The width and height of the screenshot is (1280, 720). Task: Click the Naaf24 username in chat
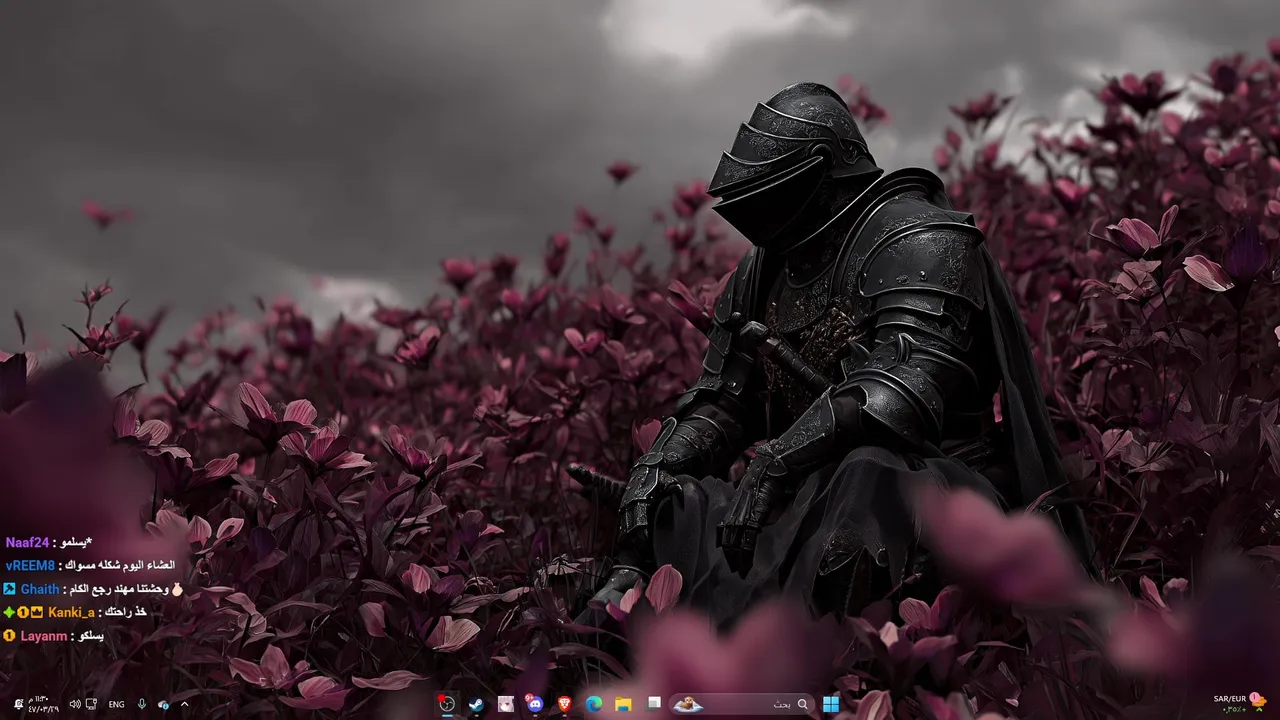point(27,542)
